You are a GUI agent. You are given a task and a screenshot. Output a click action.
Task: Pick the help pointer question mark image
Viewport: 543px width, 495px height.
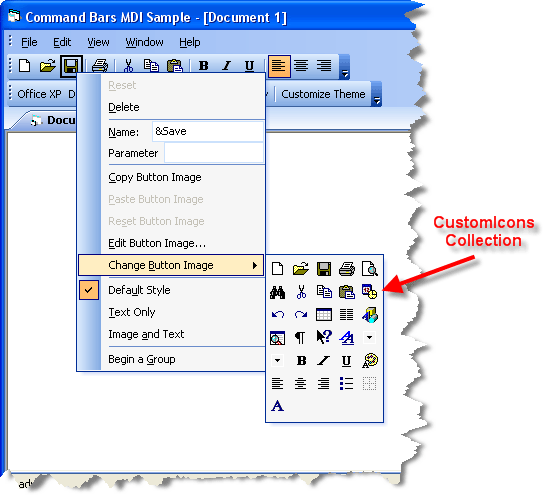coord(324,337)
